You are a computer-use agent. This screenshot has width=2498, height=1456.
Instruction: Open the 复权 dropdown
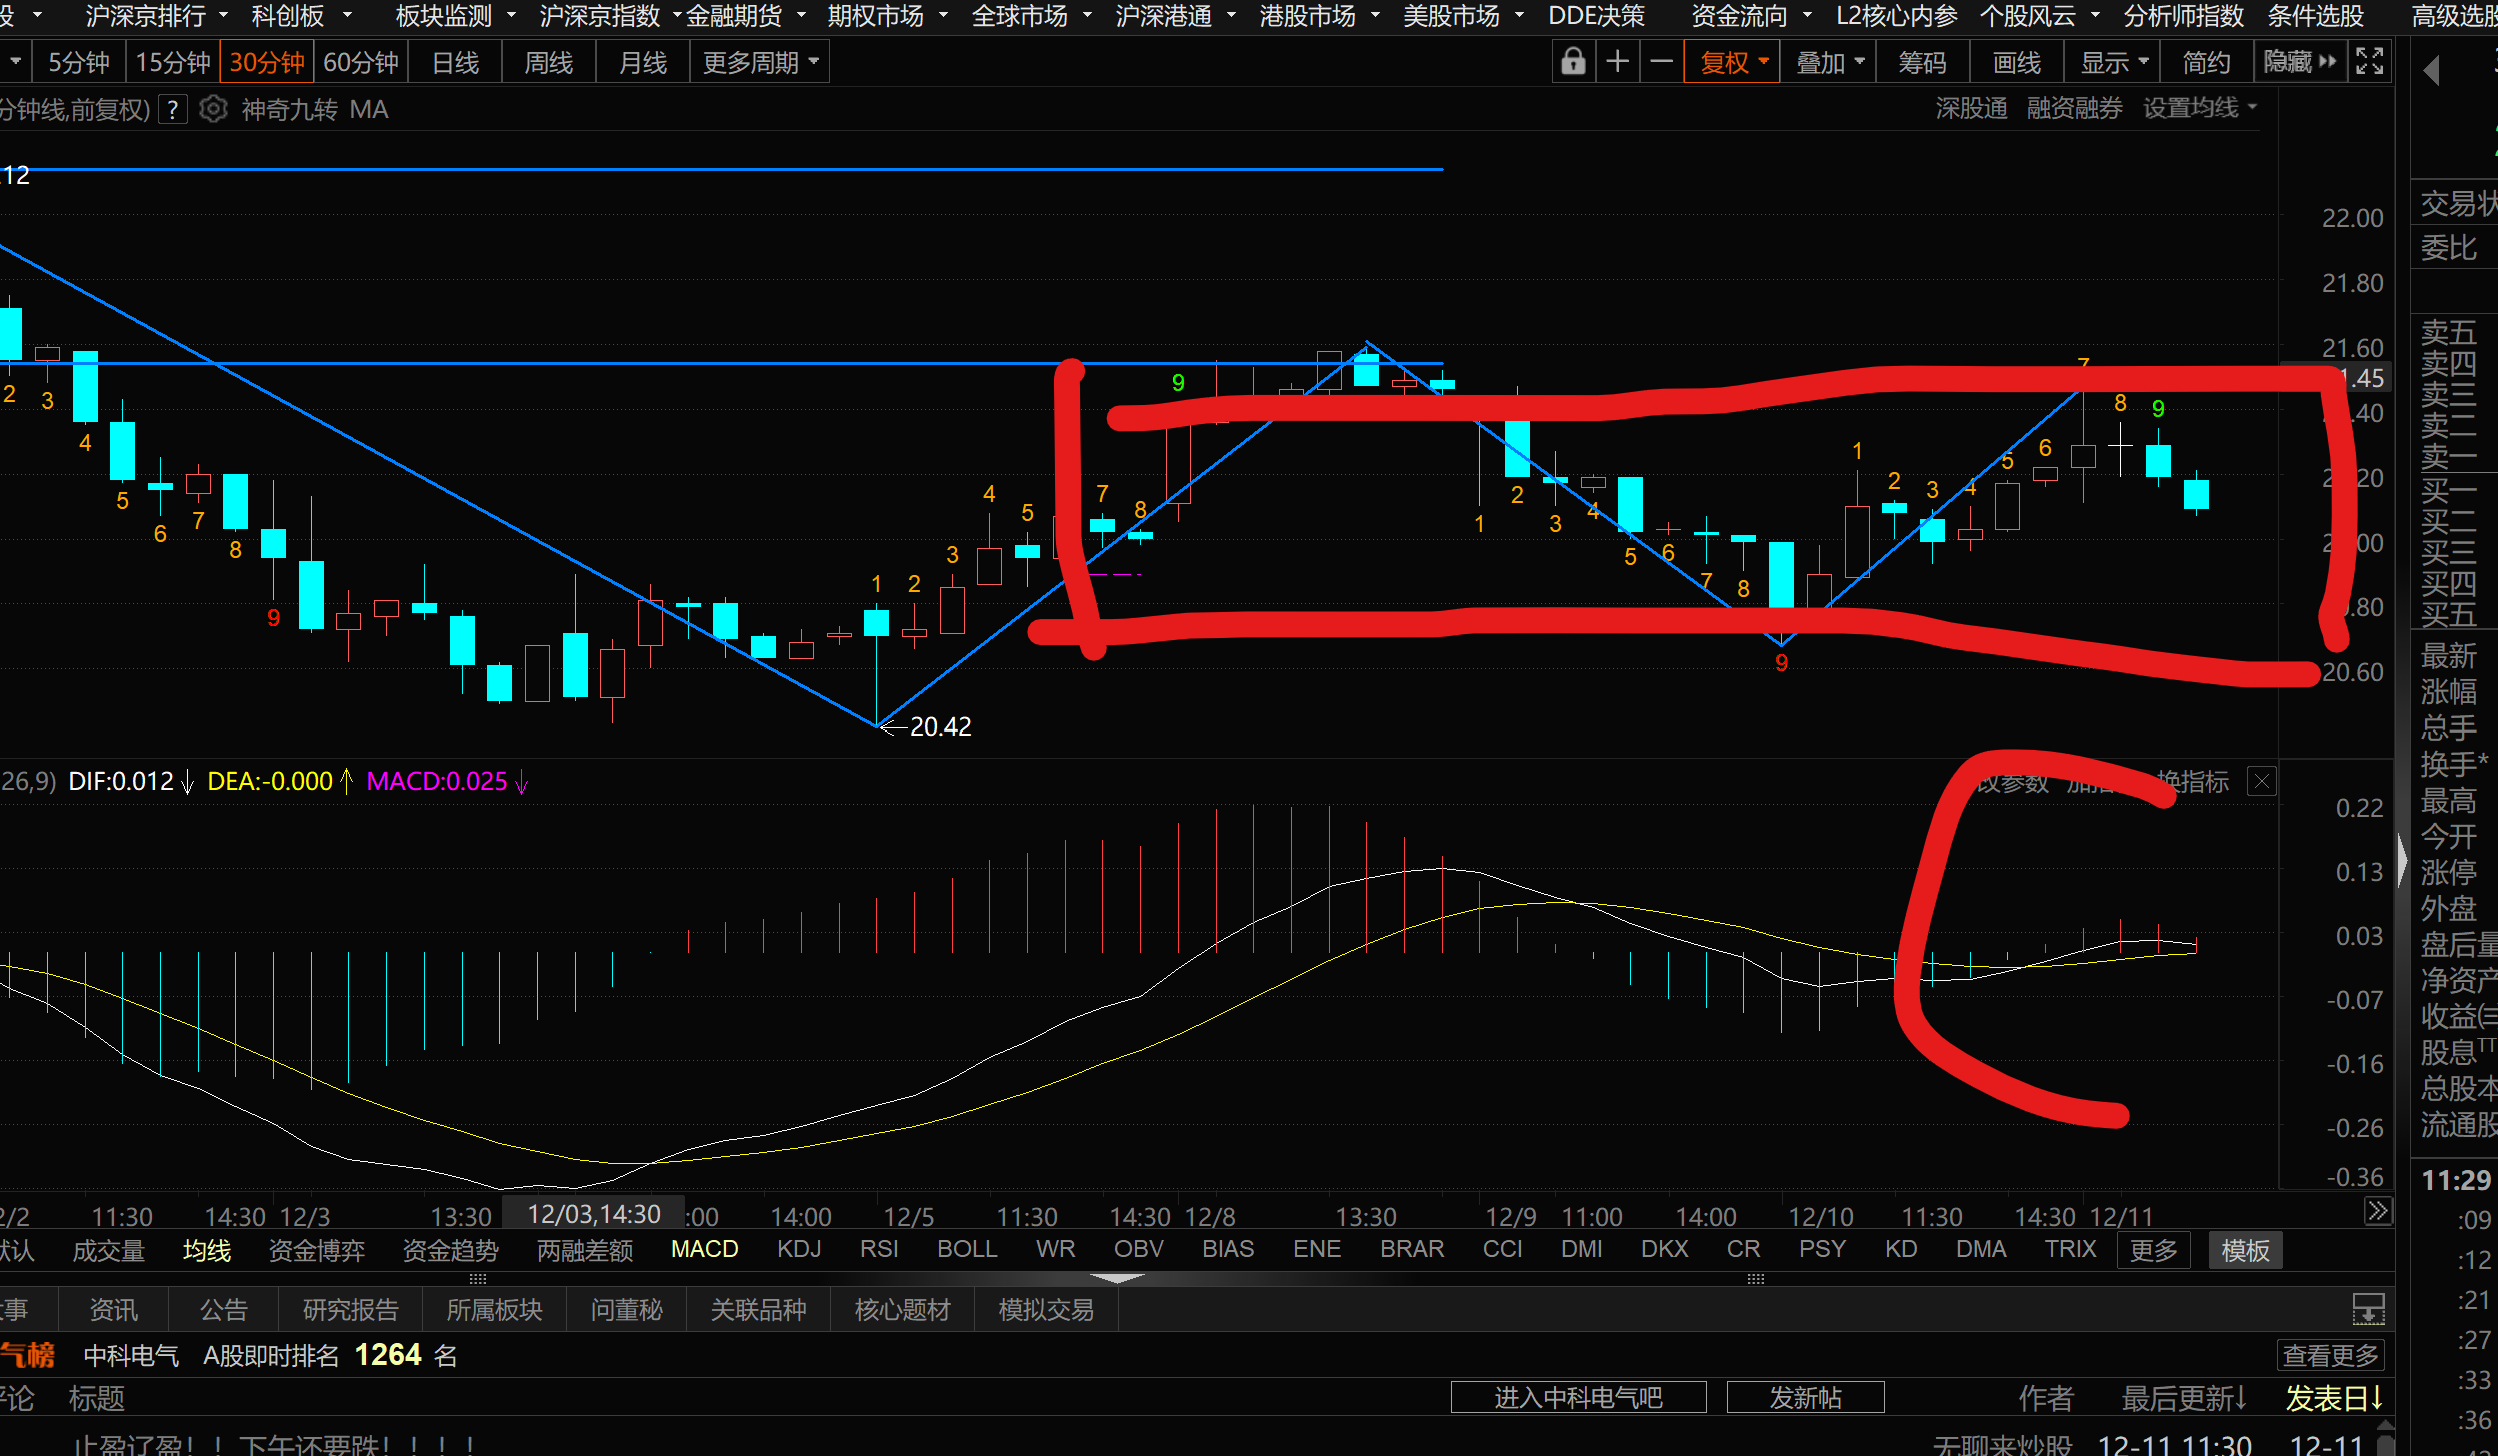pyautogui.click(x=1733, y=62)
